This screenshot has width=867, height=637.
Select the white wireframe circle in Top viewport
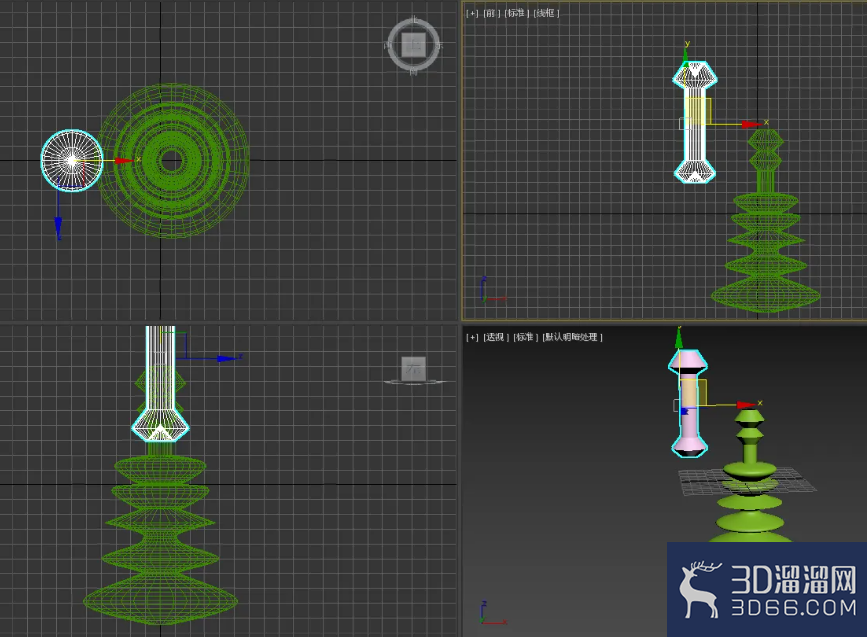click(72, 161)
